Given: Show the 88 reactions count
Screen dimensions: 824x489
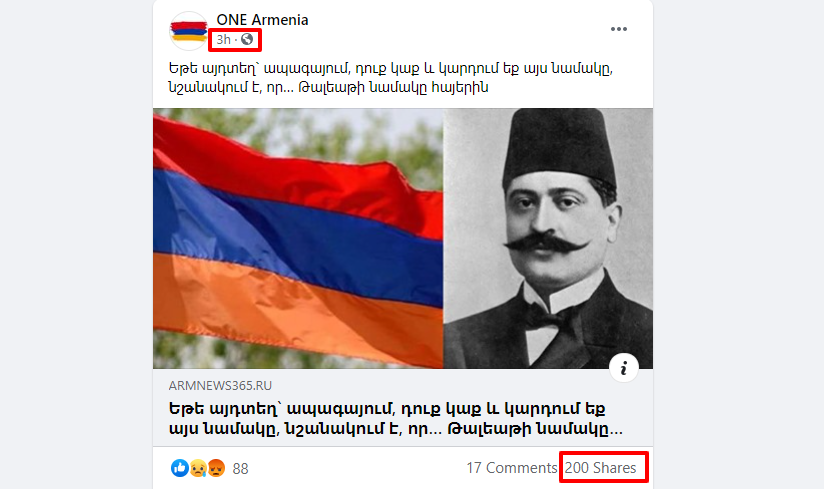Looking at the screenshot, I should pyautogui.click(x=240, y=469).
